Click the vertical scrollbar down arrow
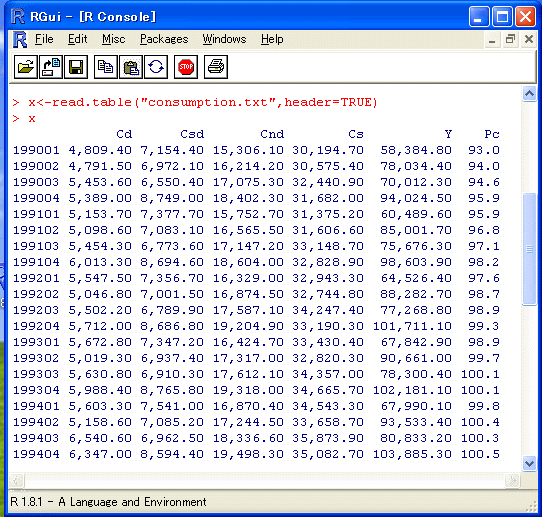 click(529, 463)
